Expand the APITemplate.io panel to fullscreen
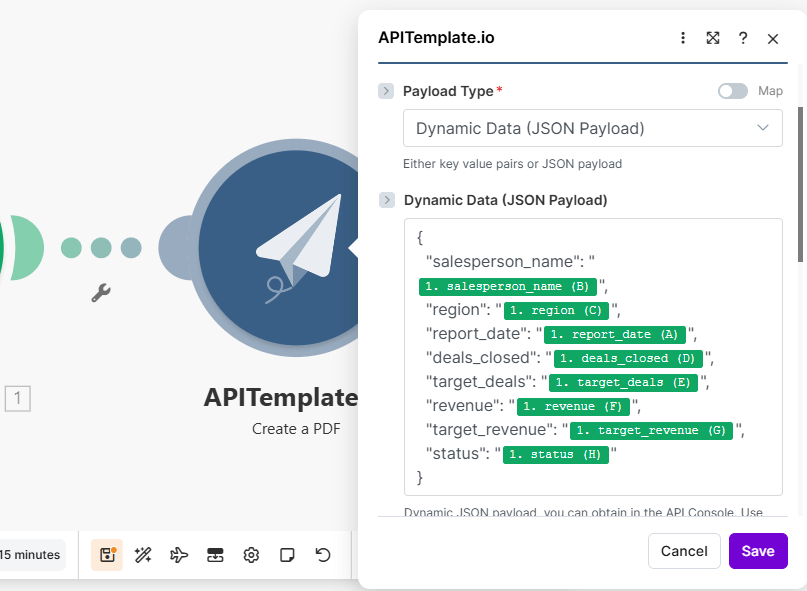 tap(713, 38)
